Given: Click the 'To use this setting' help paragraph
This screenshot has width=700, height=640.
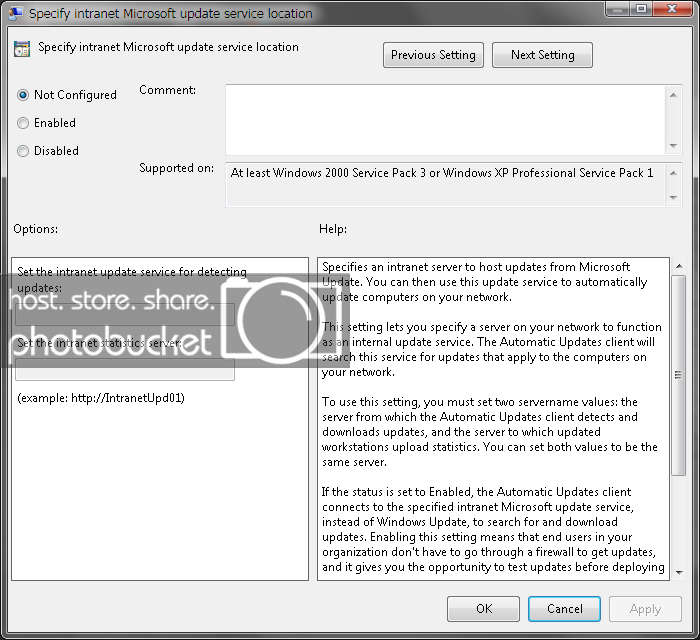Looking at the screenshot, I should 490,432.
